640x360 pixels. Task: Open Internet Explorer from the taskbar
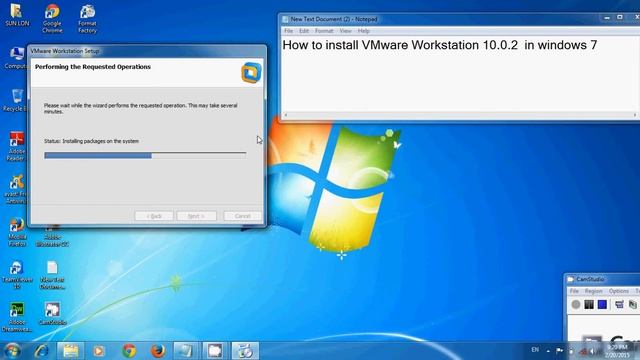coord(41,351)
